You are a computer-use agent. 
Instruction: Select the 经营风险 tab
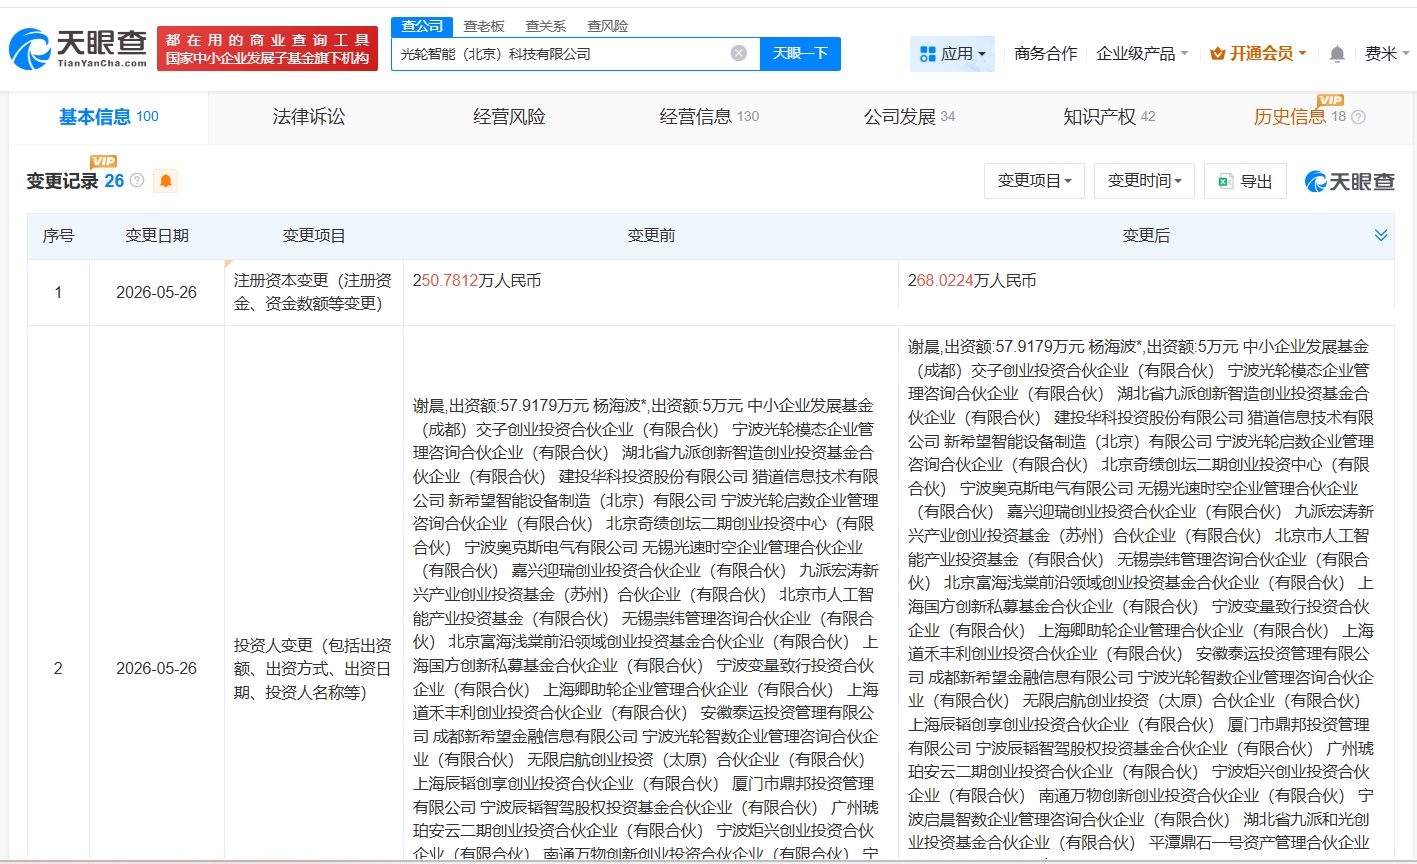pyautogui.click(x=509, y=117)
